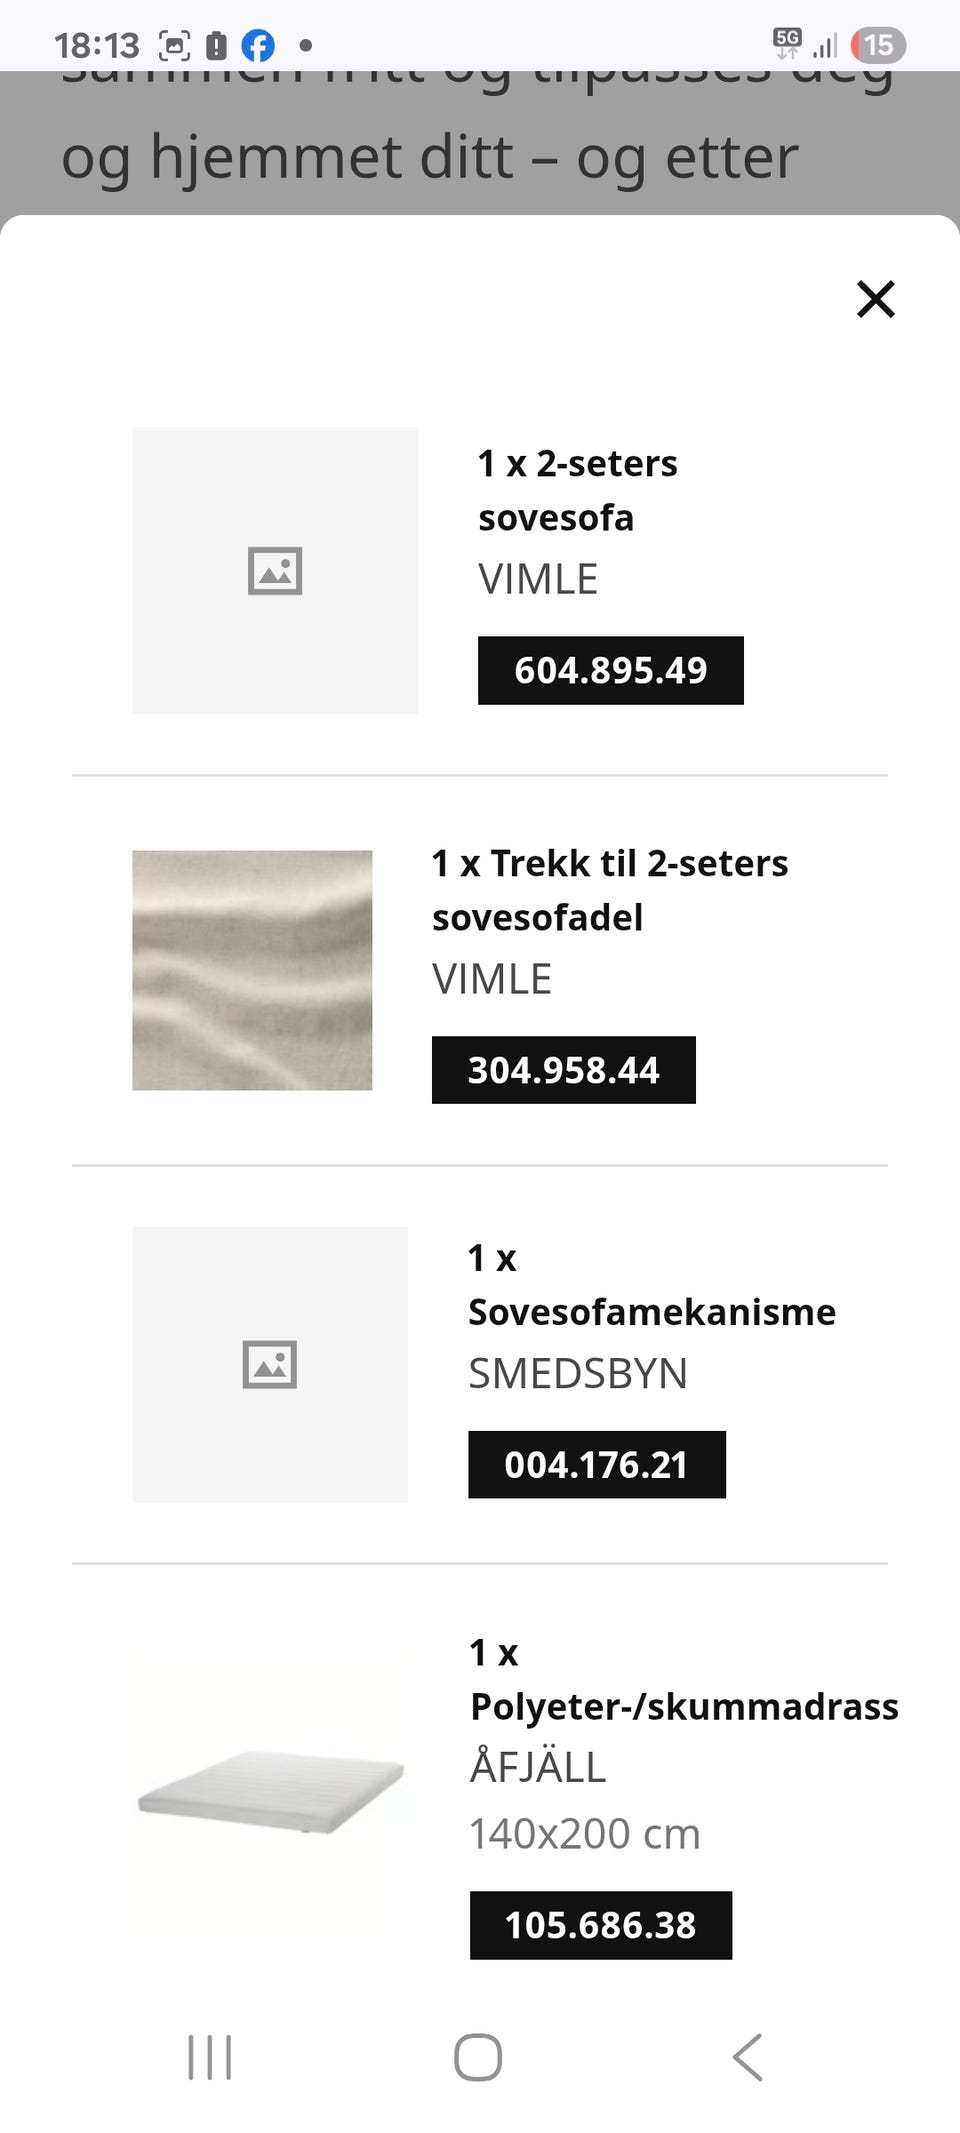Tap the battery level indicator

[x=877, y=45]
